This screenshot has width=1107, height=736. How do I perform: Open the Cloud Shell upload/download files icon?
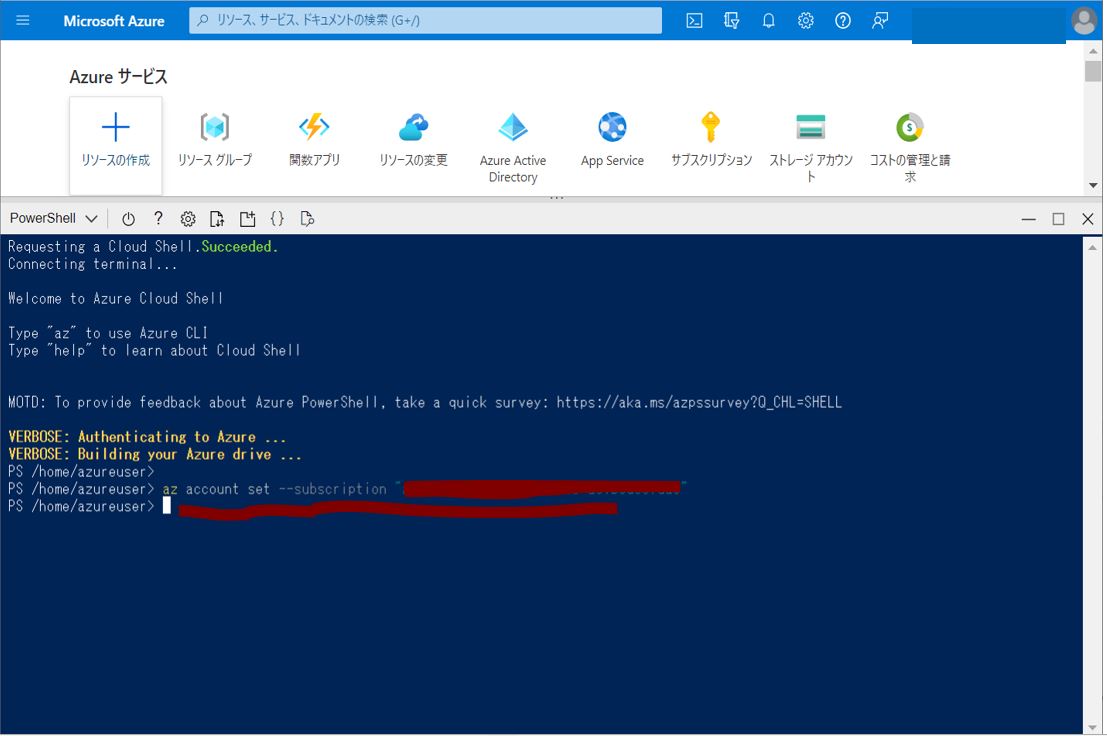[x=217, y=219]
